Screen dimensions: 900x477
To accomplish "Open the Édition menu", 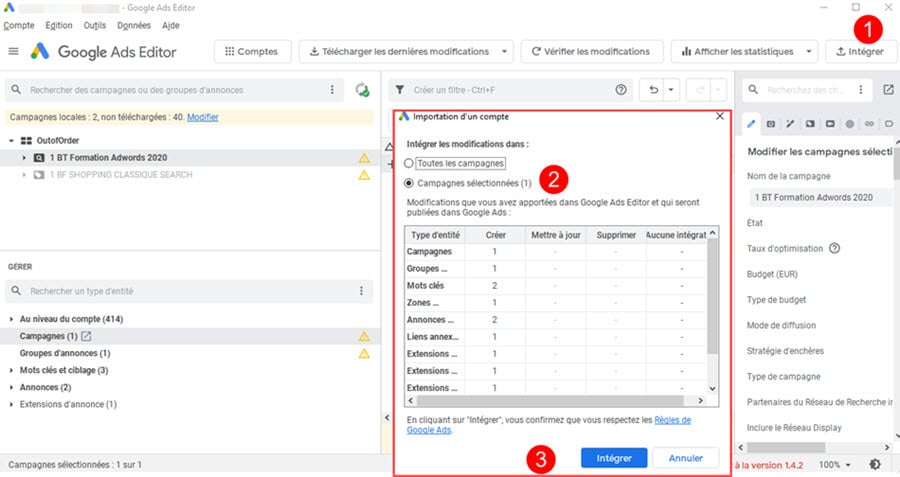I will pos(59,25).
